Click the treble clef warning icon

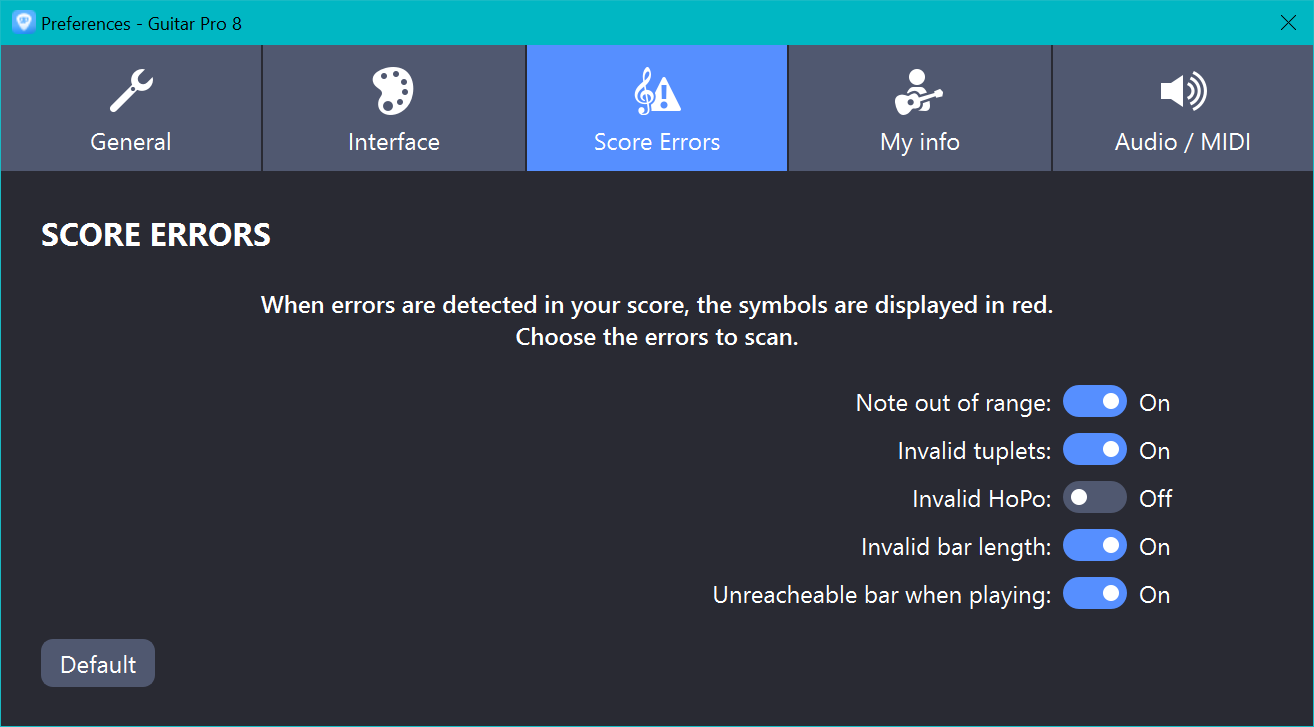(657, 91)
